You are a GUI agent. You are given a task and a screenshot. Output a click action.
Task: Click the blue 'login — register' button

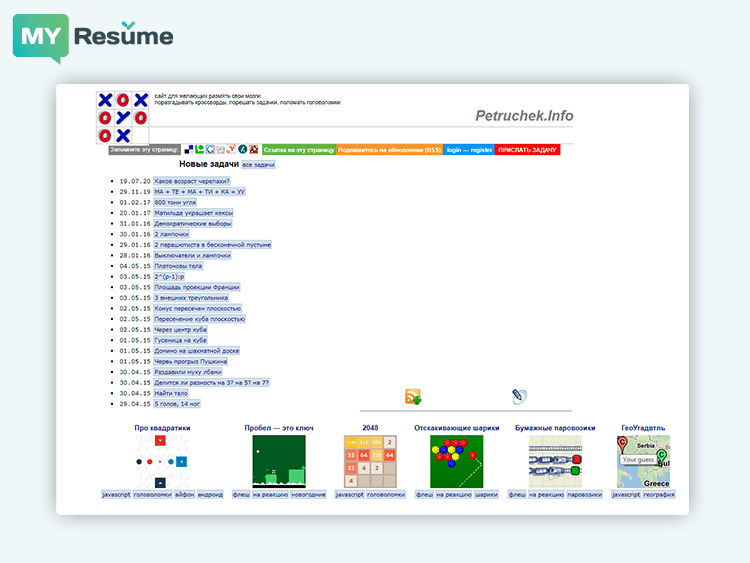tap(469, 150)
